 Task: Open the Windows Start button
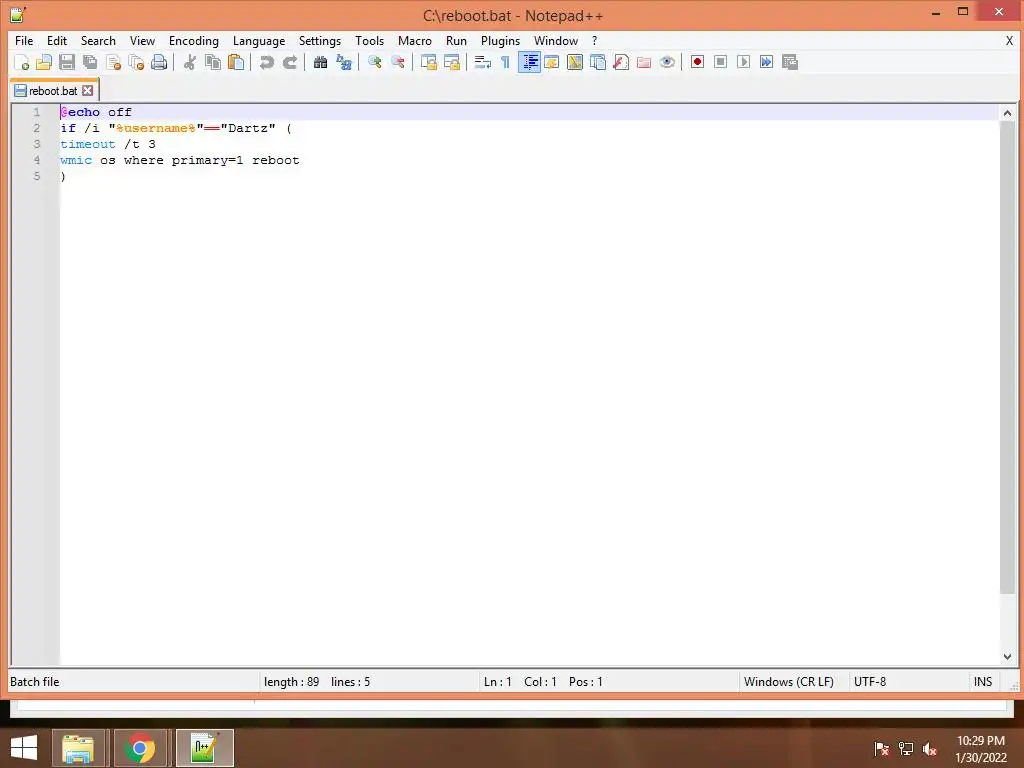pyautogui.click(x=24, y=748)
